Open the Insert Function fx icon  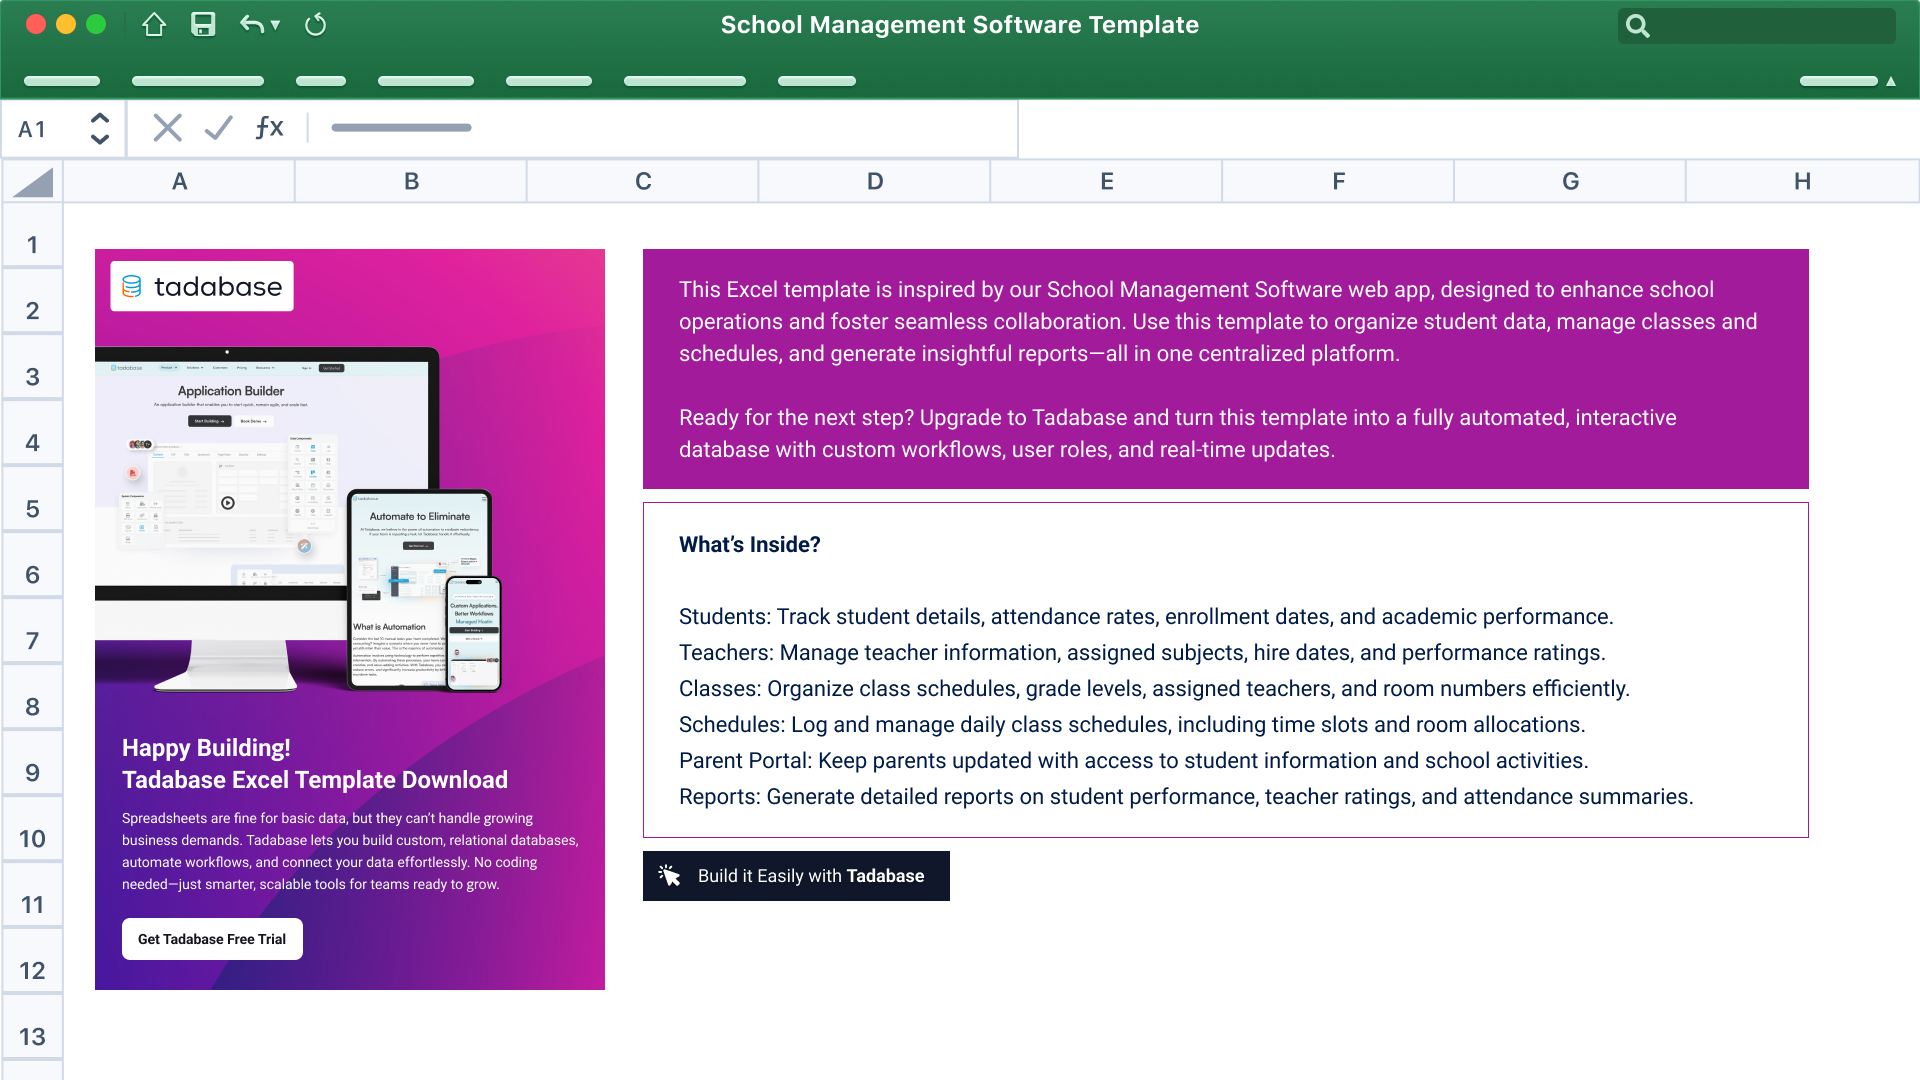(x=269, y=128)
